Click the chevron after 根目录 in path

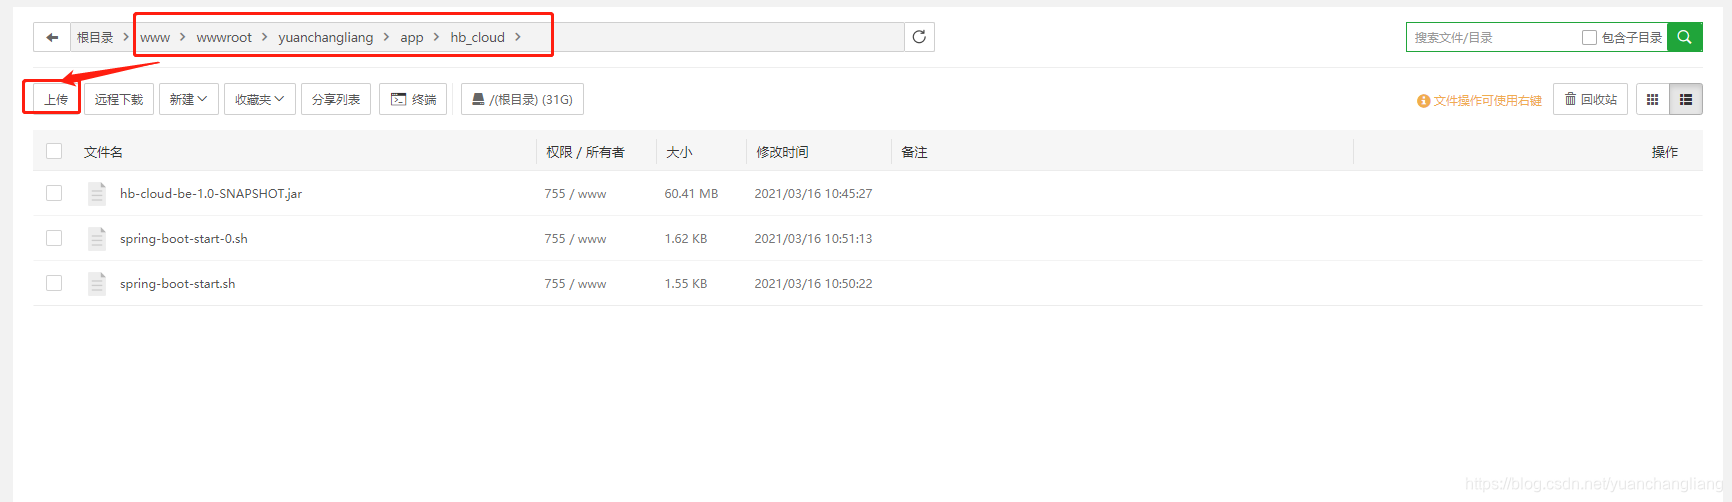pos(125,37)
